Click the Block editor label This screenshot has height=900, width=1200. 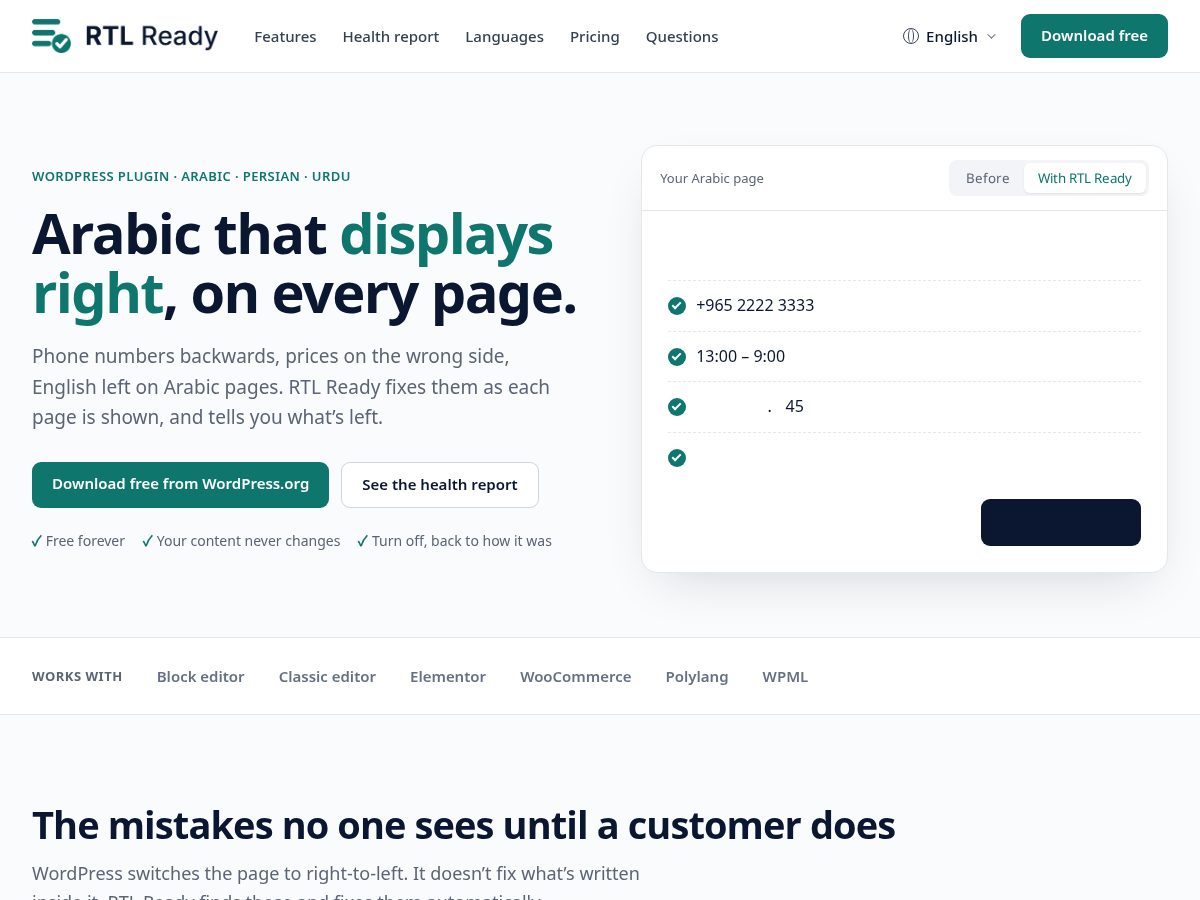point(201,677)
